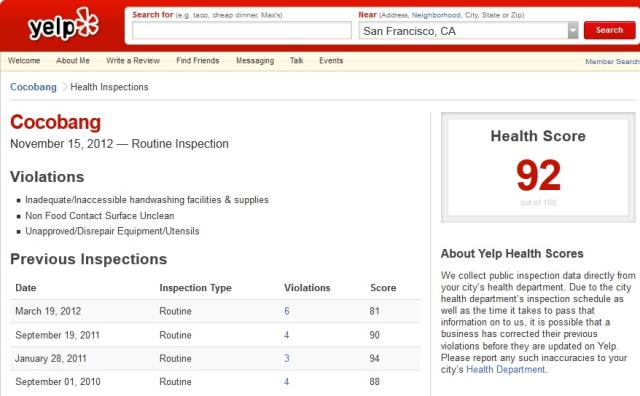
Task: Click the Score column header
Action: tap(383, 288)
